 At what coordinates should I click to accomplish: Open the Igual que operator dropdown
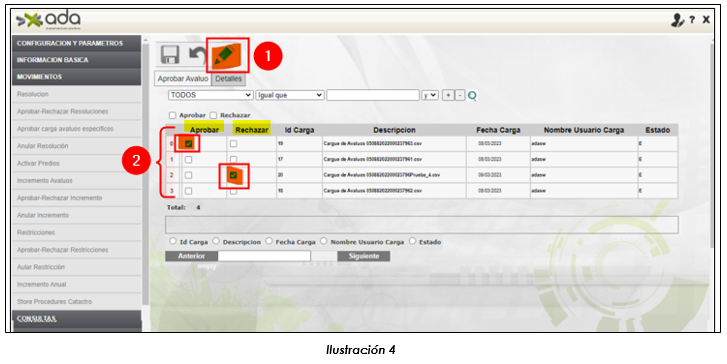[x=290, y=95]
